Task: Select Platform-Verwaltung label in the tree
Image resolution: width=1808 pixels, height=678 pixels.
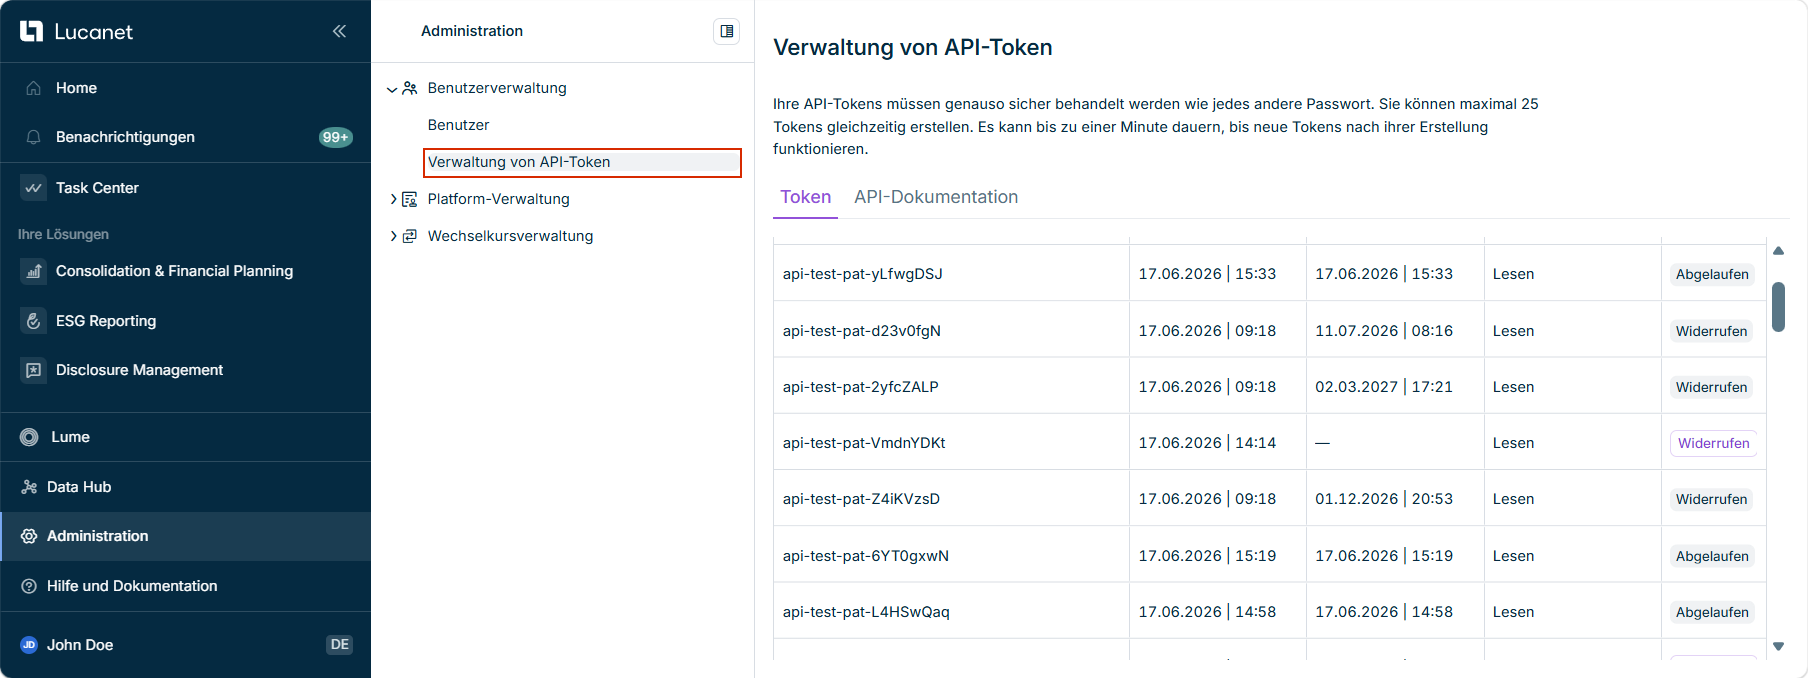Action: [498, 199]
